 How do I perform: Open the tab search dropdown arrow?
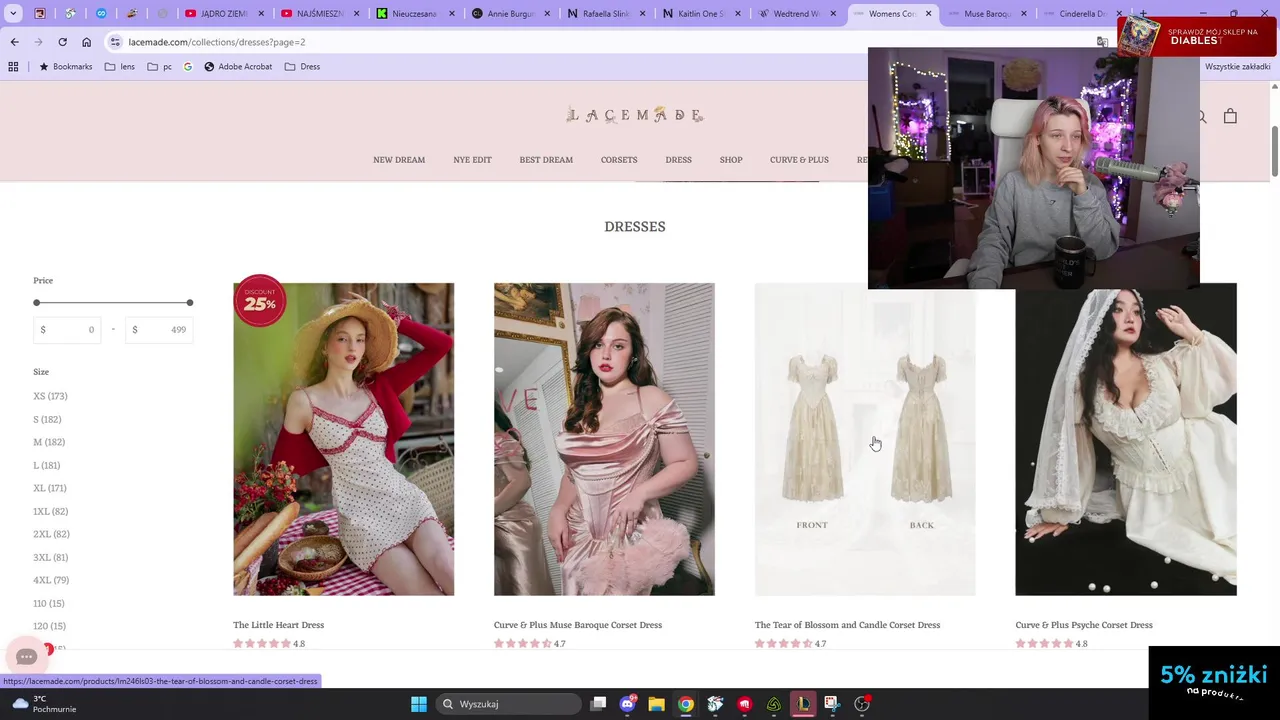[x=13, y=14]
